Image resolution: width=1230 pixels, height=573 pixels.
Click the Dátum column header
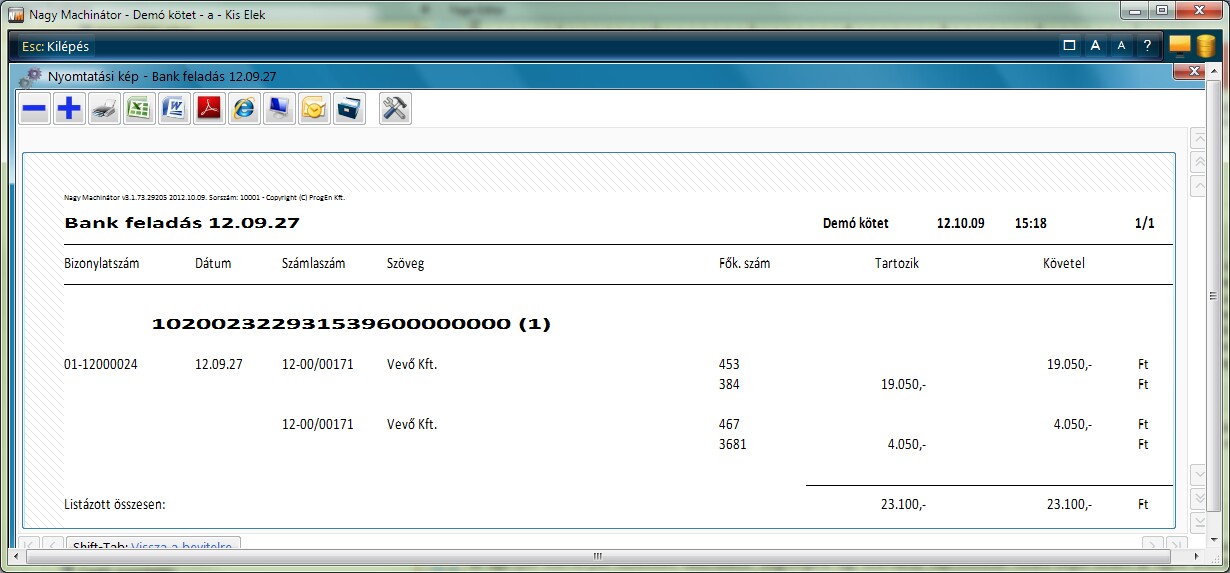point(213,264)
